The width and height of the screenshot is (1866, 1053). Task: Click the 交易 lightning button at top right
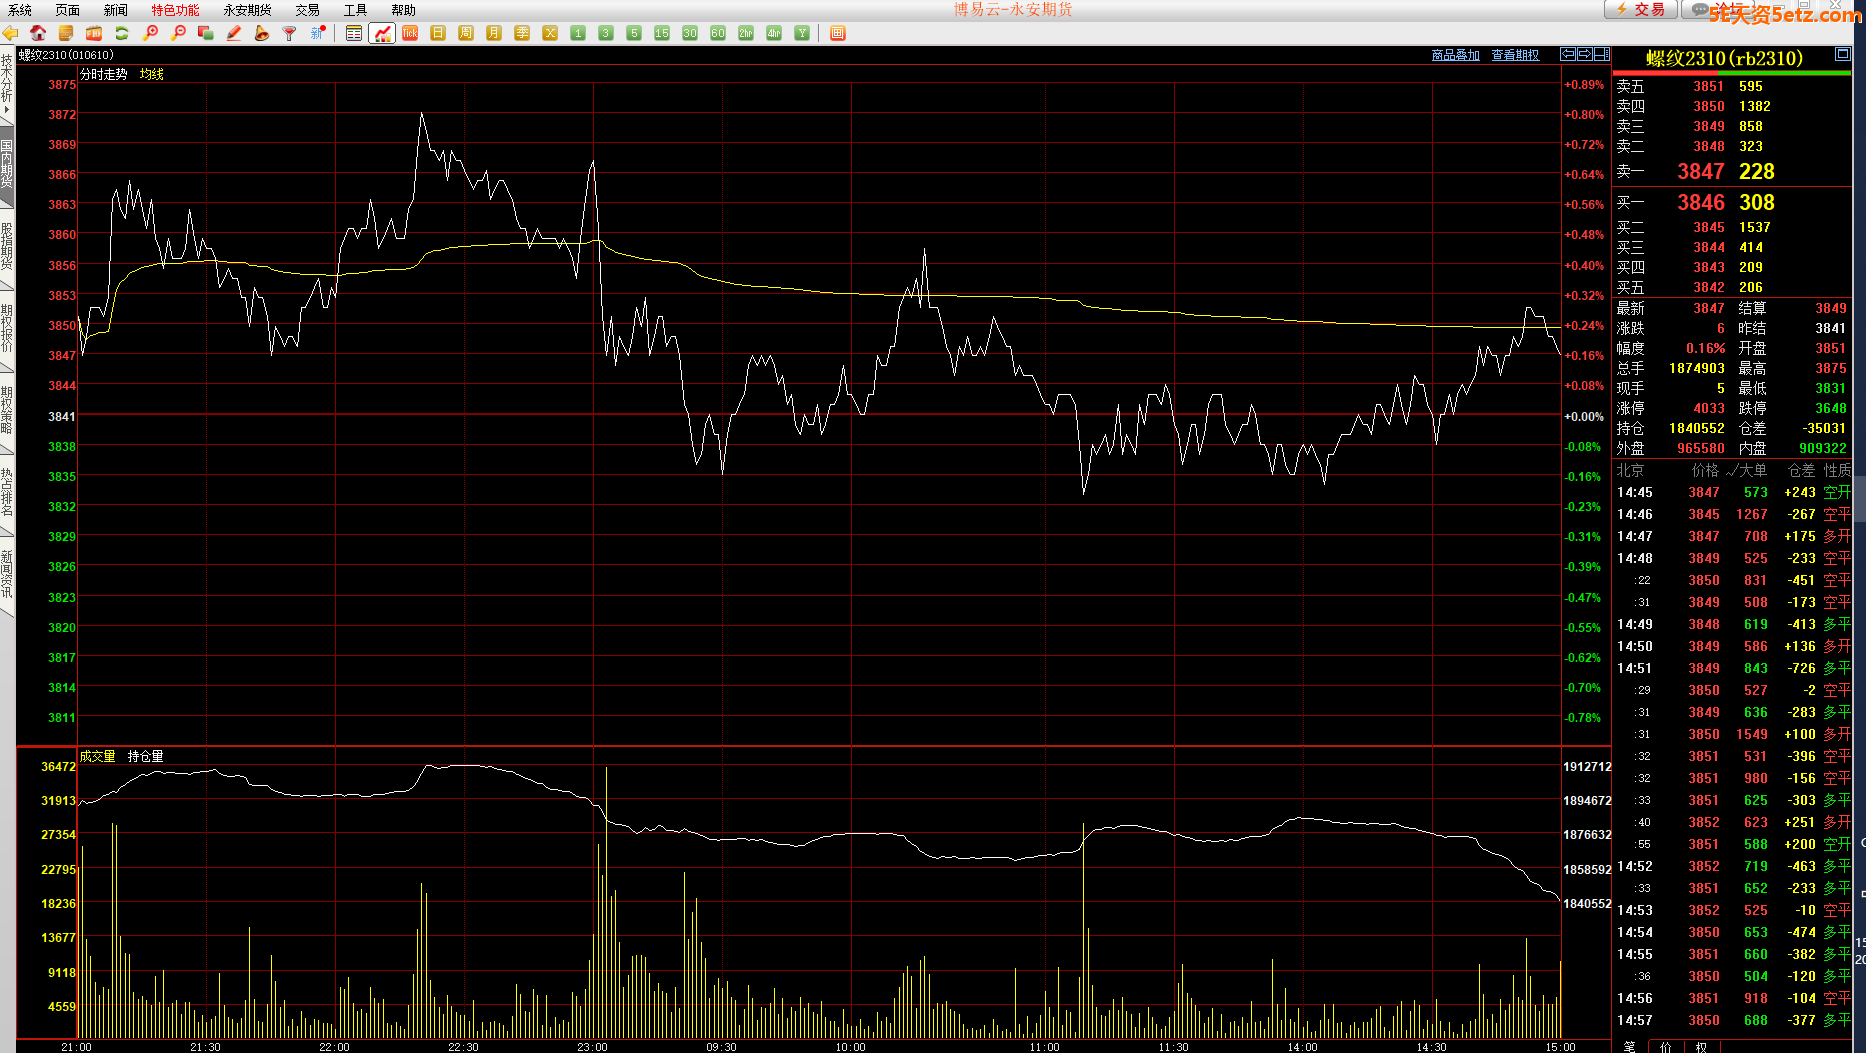pos(1641,9)
